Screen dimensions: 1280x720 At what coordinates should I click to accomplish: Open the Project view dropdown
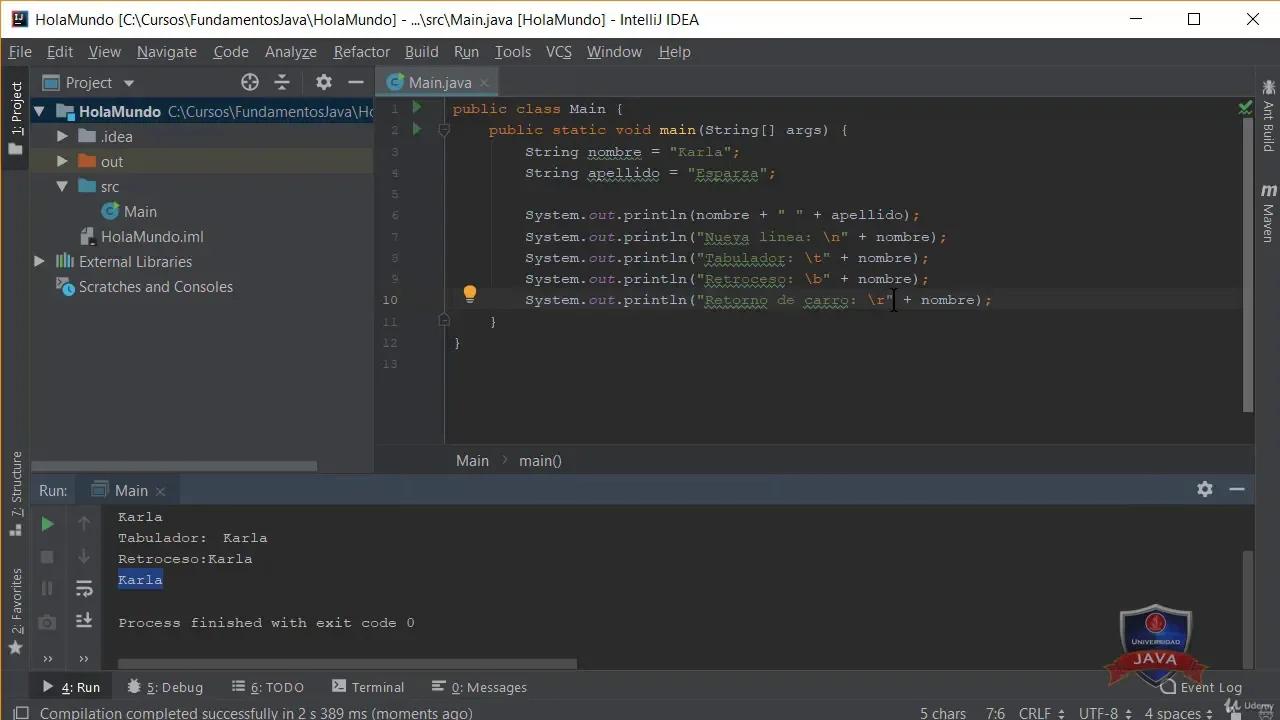coord(127,82)
